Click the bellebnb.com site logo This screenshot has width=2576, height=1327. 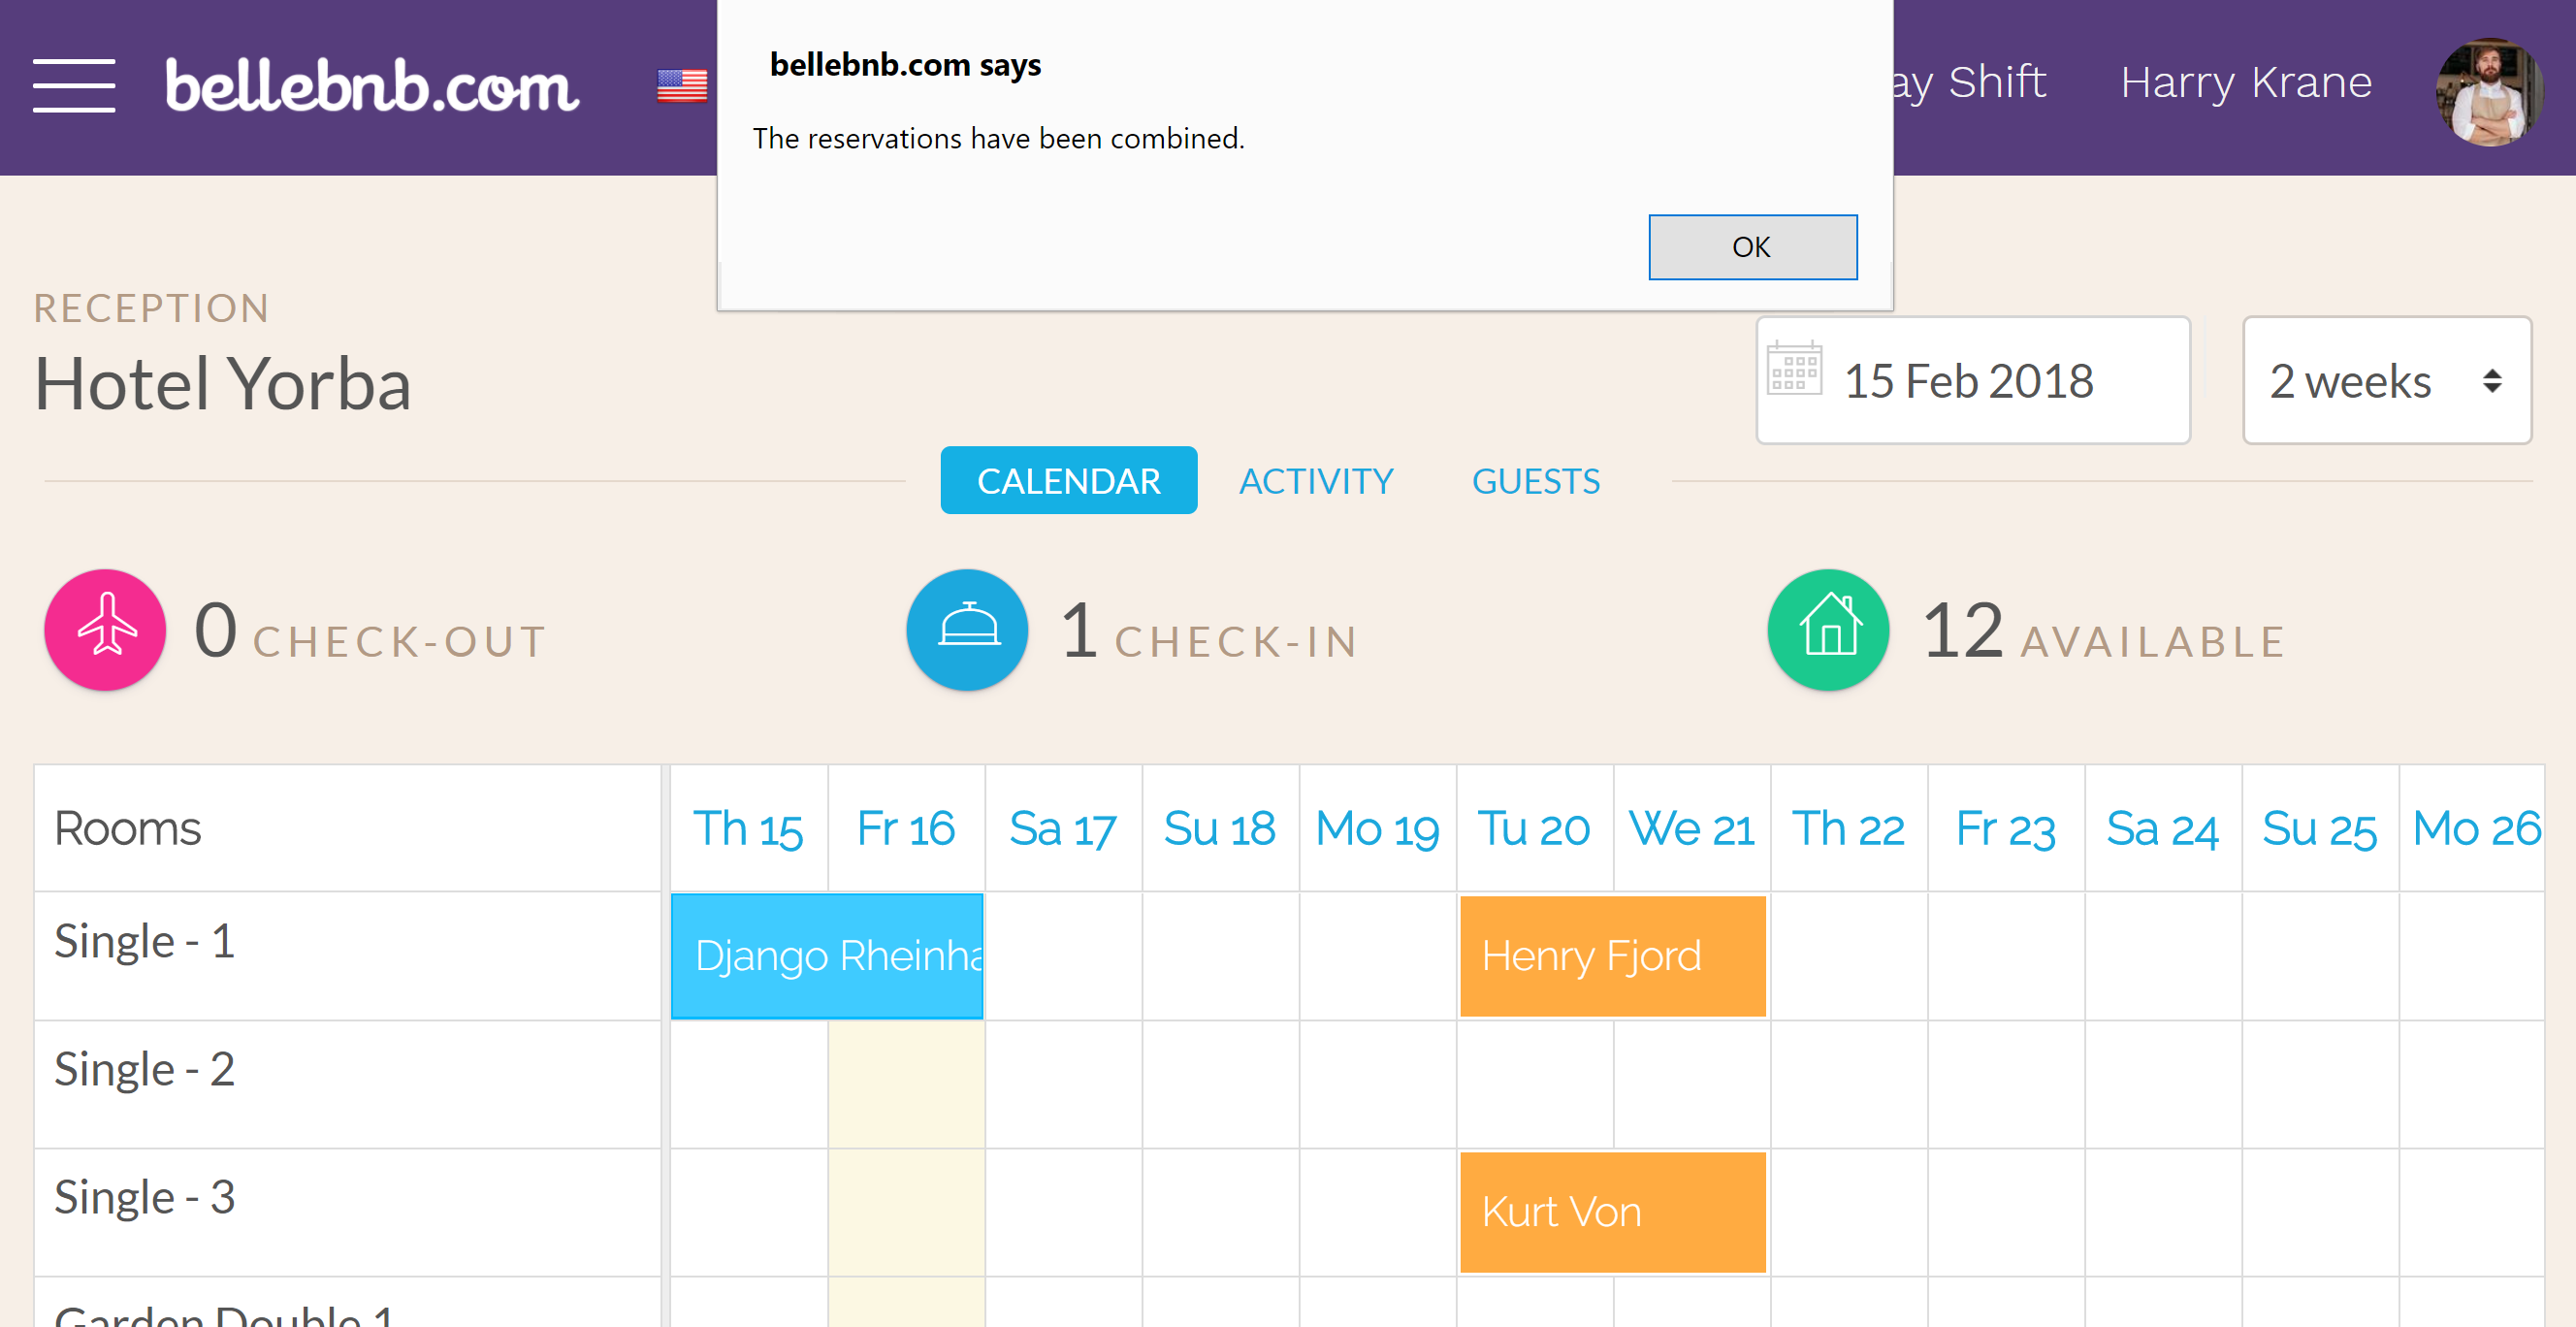click(372, 83)
